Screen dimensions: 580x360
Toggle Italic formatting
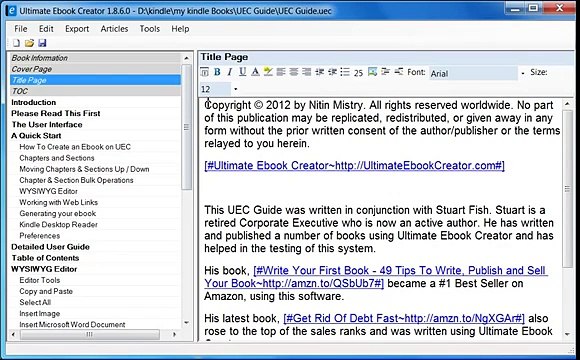coord(230,72)
